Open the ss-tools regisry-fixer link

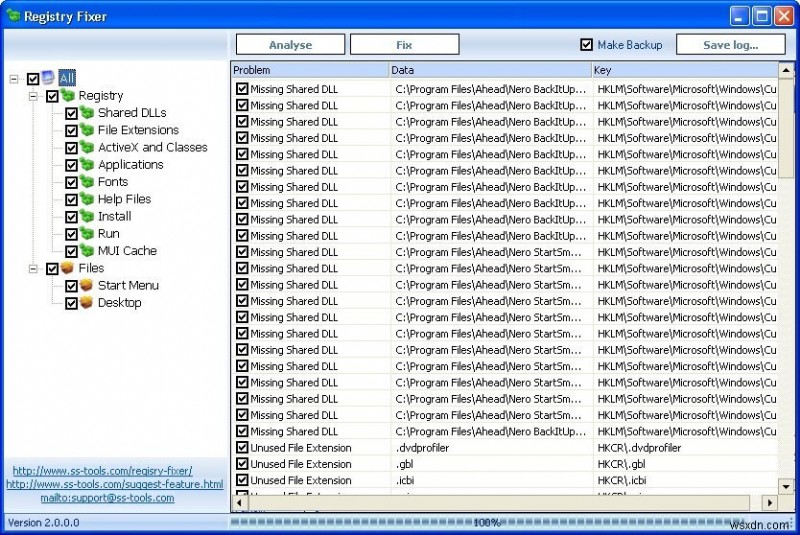tap(103, 470)
